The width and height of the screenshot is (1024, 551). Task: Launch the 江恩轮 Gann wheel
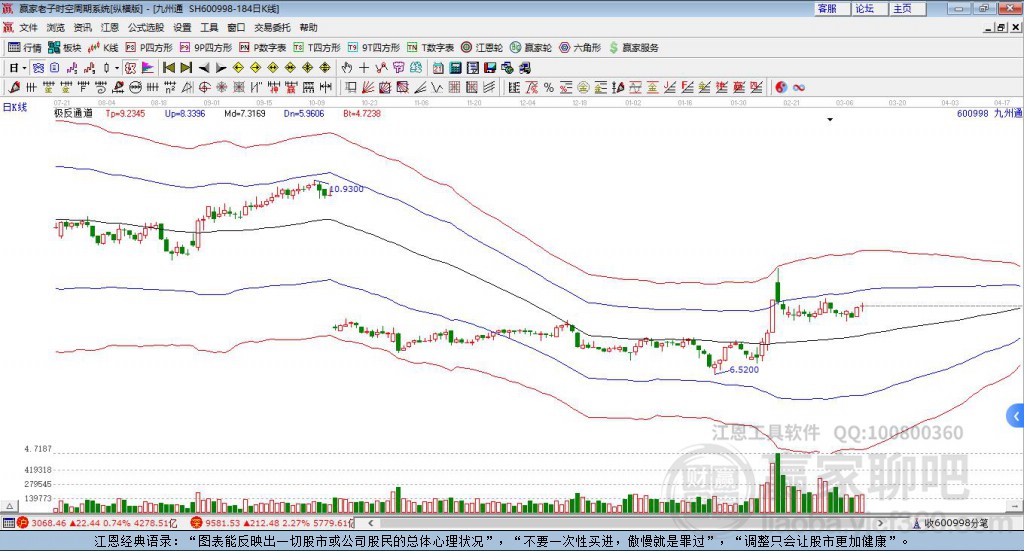pos(482,48)
